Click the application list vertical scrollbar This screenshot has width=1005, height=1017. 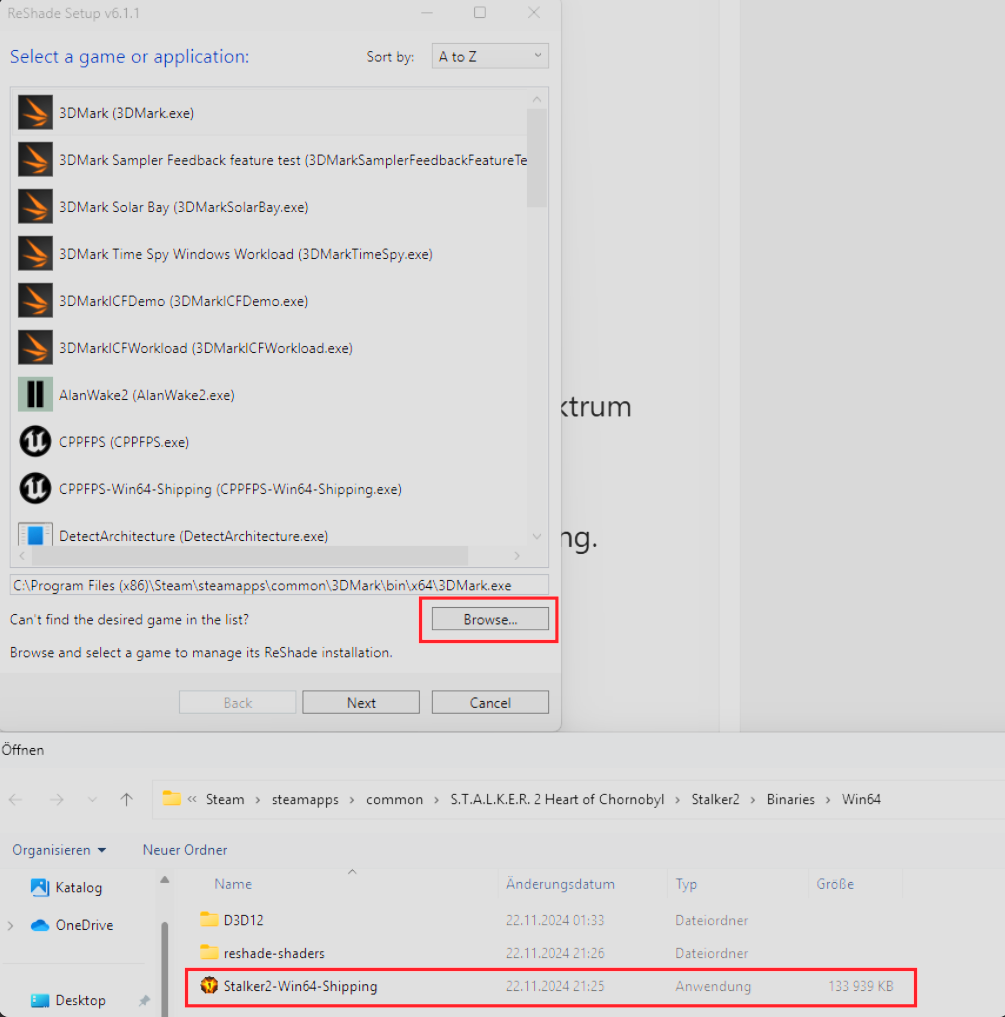click(537, 160)
